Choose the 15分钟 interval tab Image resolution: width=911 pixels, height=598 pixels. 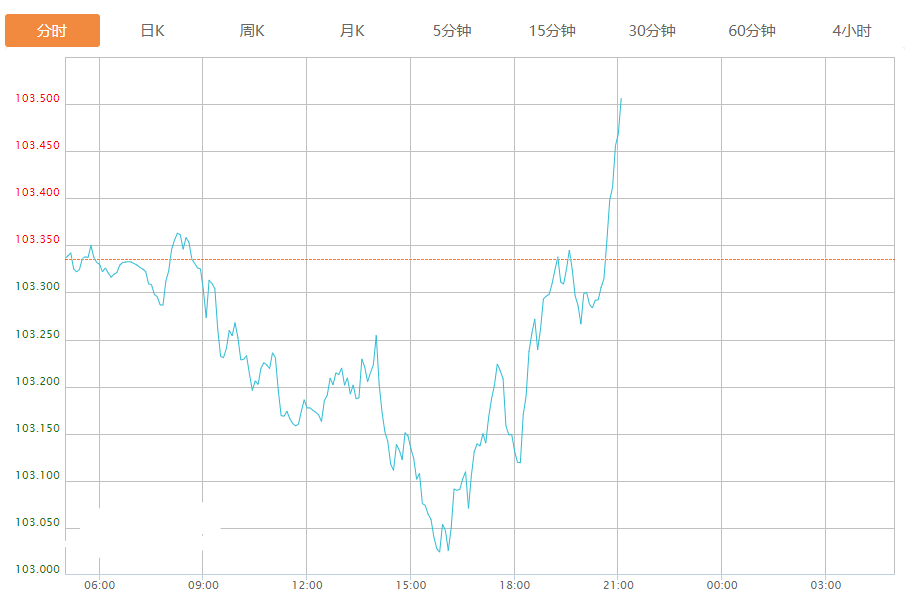point(552,31)
